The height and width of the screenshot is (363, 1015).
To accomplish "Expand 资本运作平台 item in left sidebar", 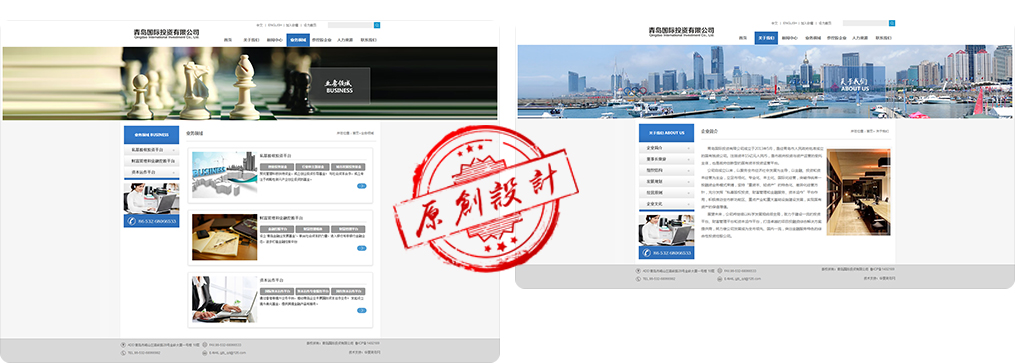I will click(x=151, y=173).
